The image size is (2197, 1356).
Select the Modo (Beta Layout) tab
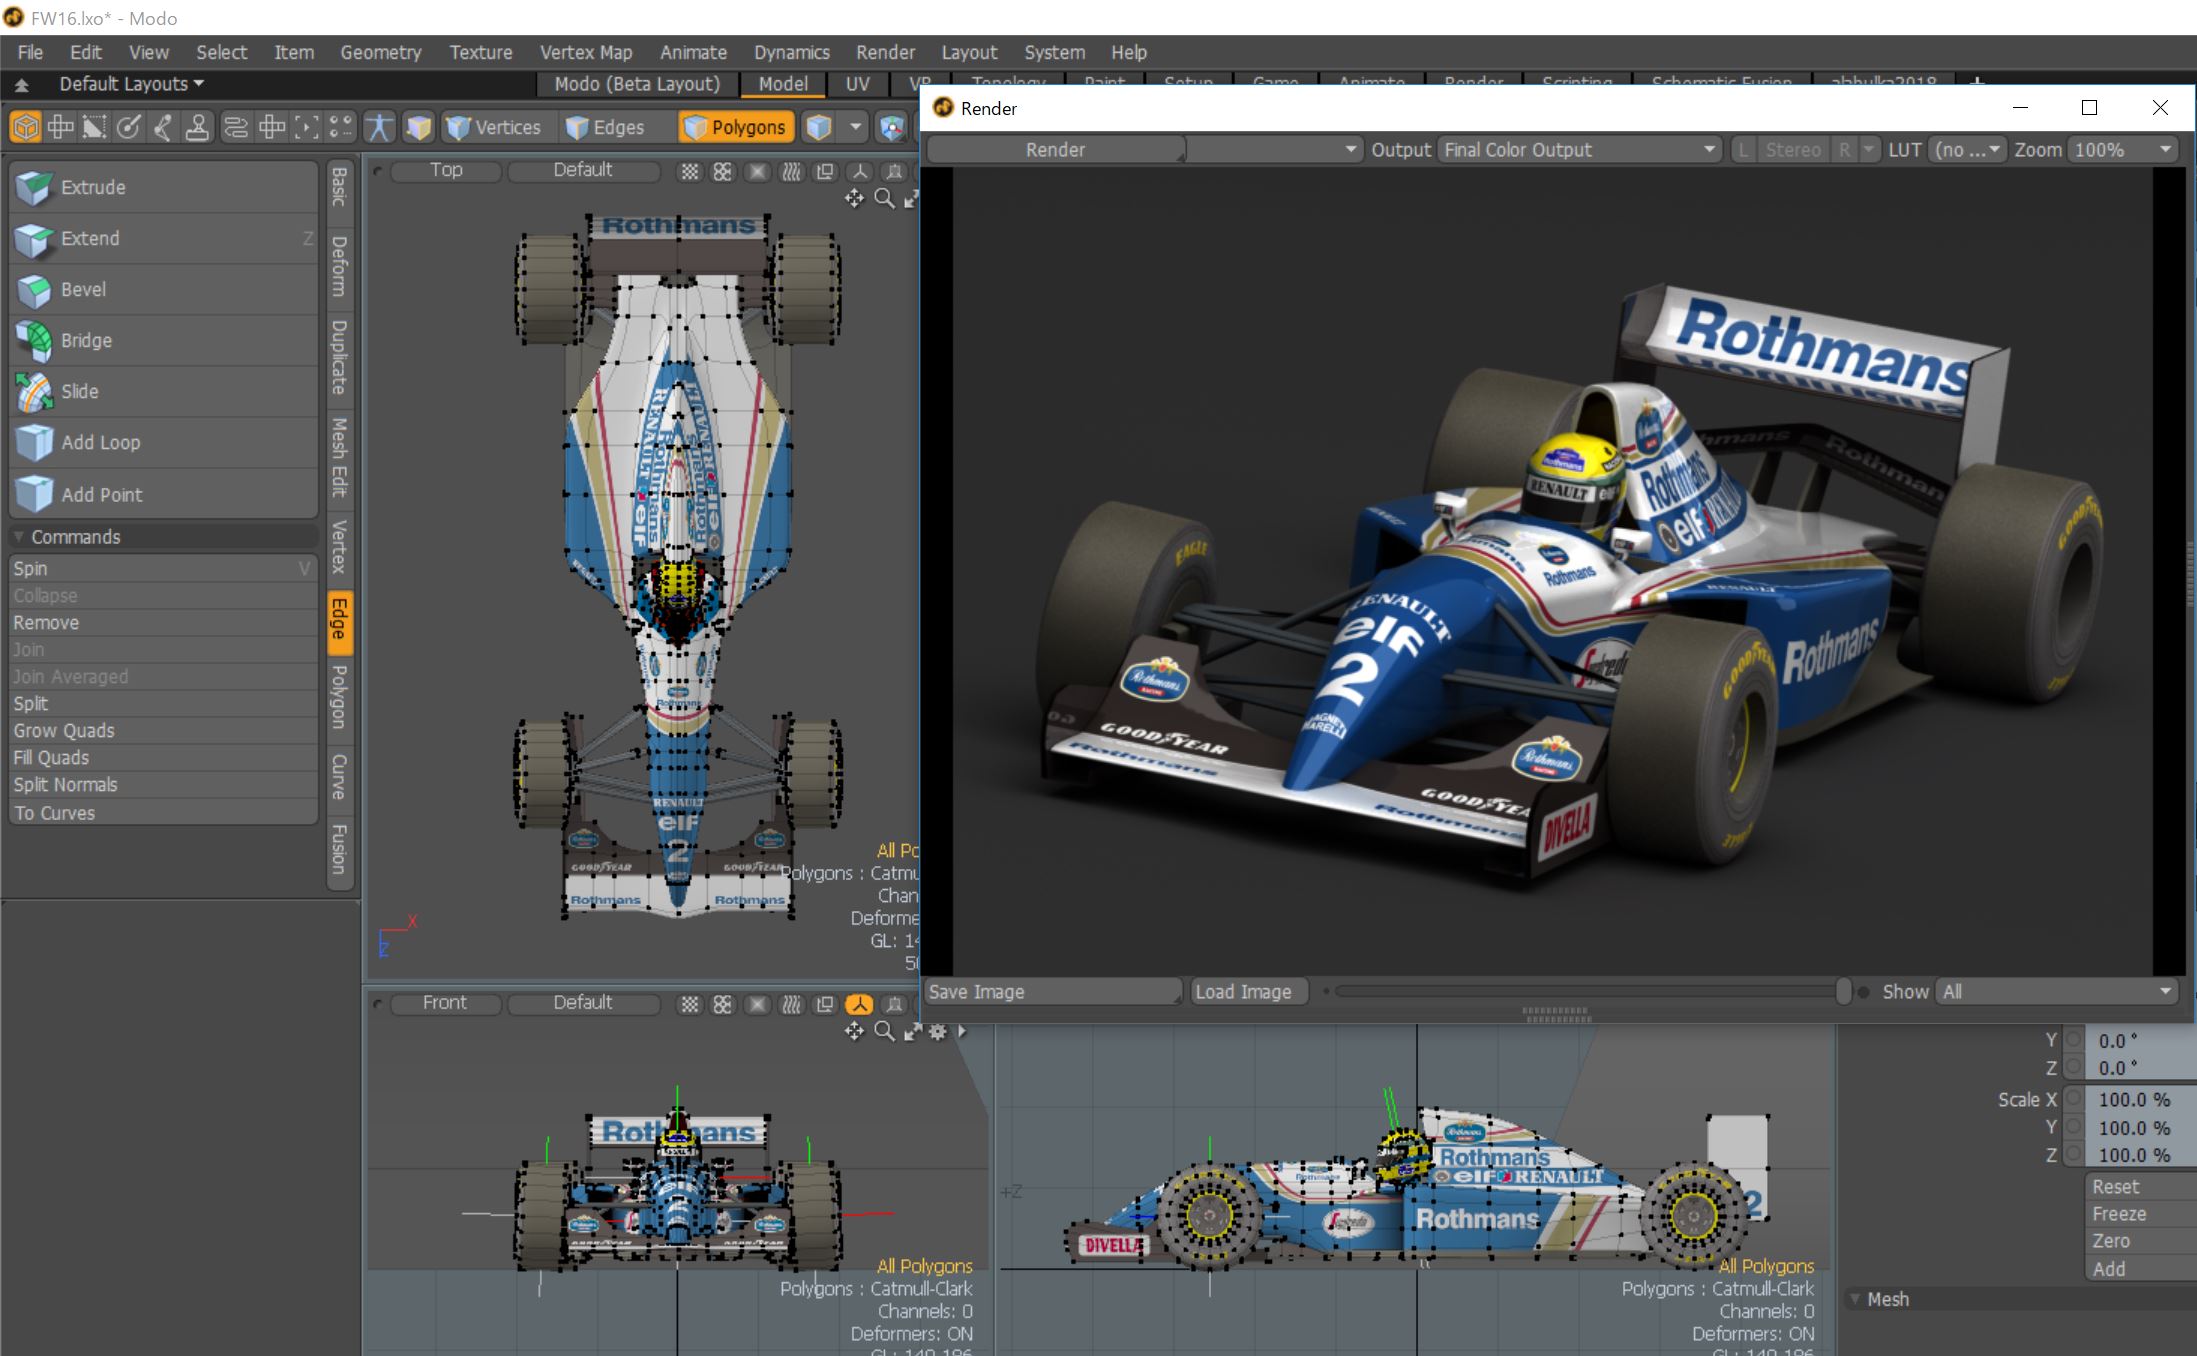coord(637,84)
